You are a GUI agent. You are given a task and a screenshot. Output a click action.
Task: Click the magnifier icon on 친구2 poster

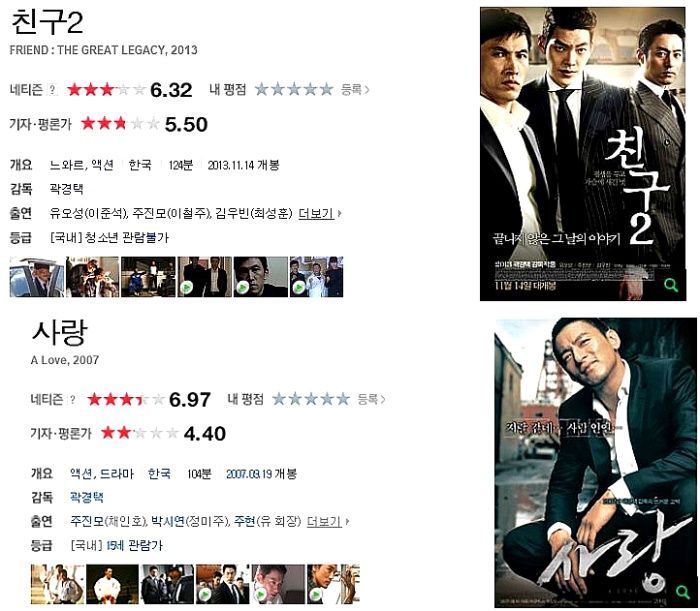[x=671, y=285]
